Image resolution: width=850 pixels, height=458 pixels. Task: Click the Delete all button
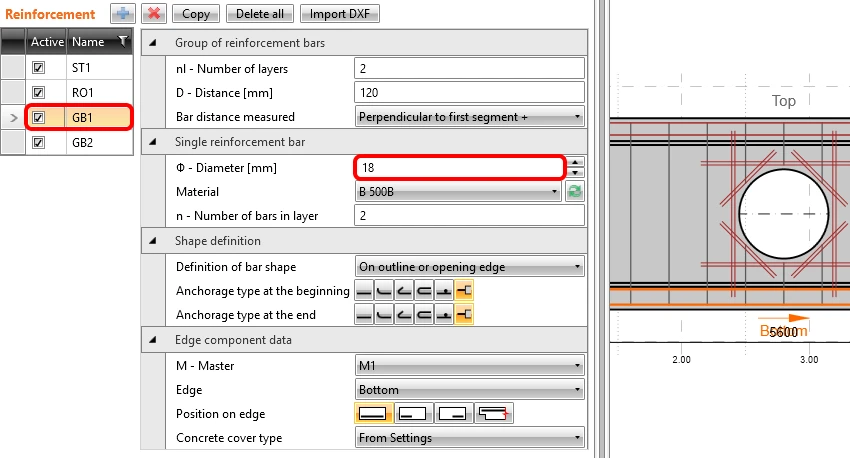(x=260, y=14)
